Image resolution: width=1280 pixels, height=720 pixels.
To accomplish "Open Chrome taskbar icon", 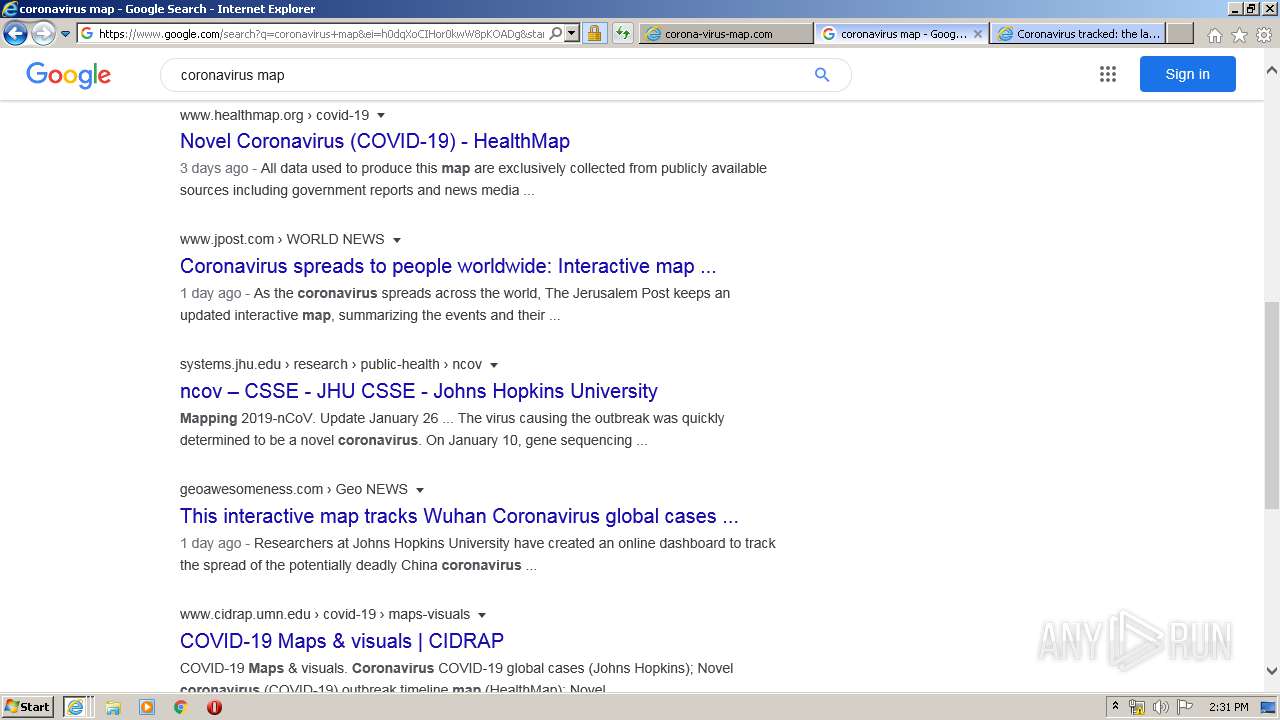I will click(180, 707).
